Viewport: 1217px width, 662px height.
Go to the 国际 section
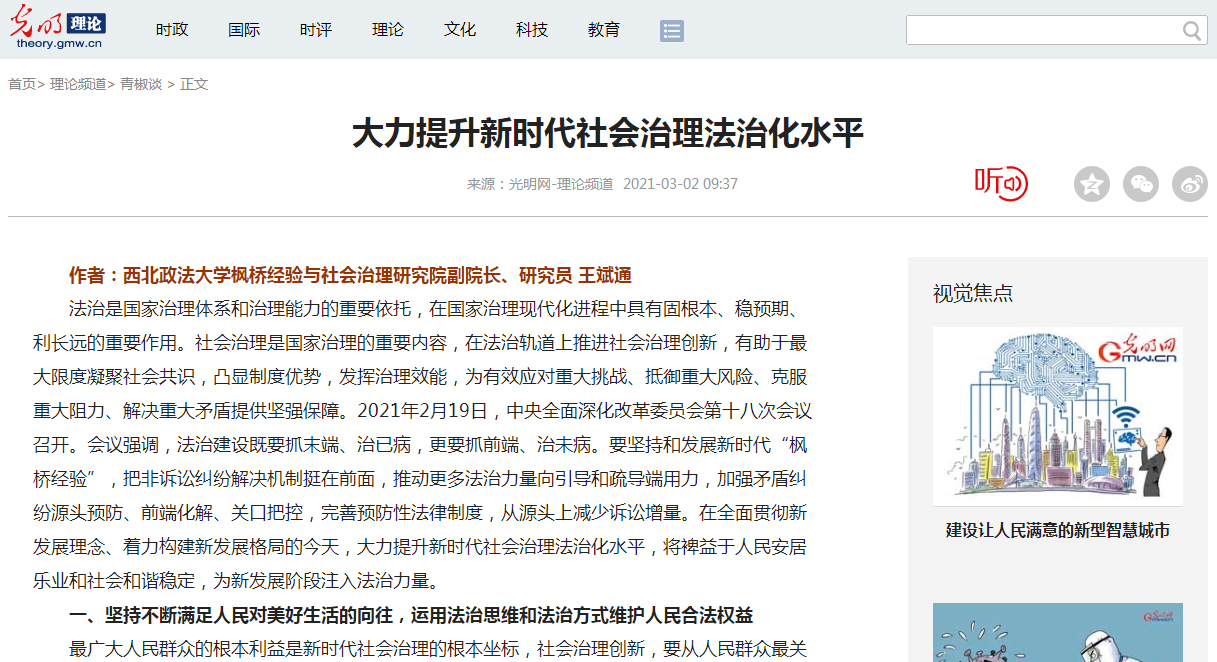(244, 30)
